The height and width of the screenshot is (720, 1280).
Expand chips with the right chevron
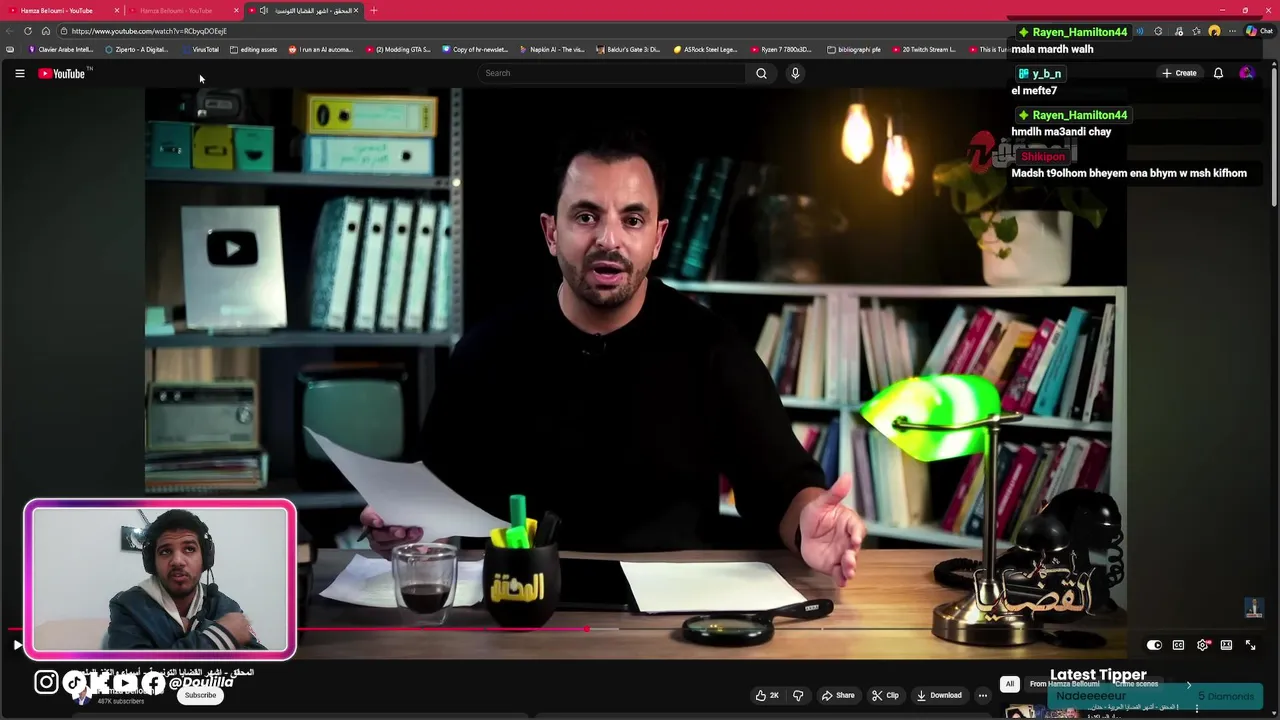pos(1189,684)
